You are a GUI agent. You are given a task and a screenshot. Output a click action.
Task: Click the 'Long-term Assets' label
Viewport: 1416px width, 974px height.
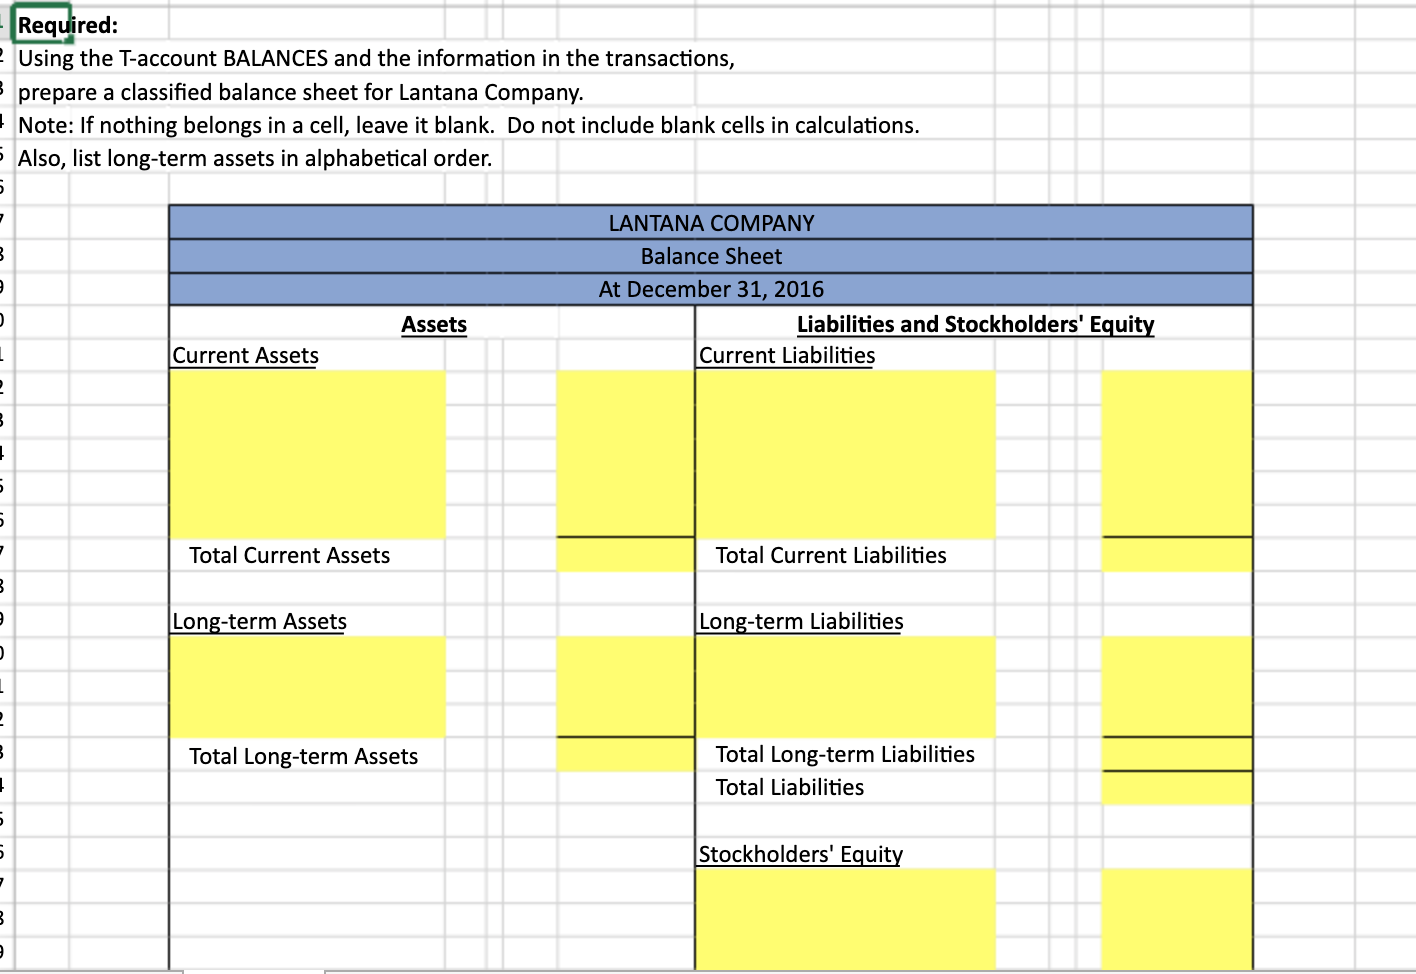click(260, 621)
